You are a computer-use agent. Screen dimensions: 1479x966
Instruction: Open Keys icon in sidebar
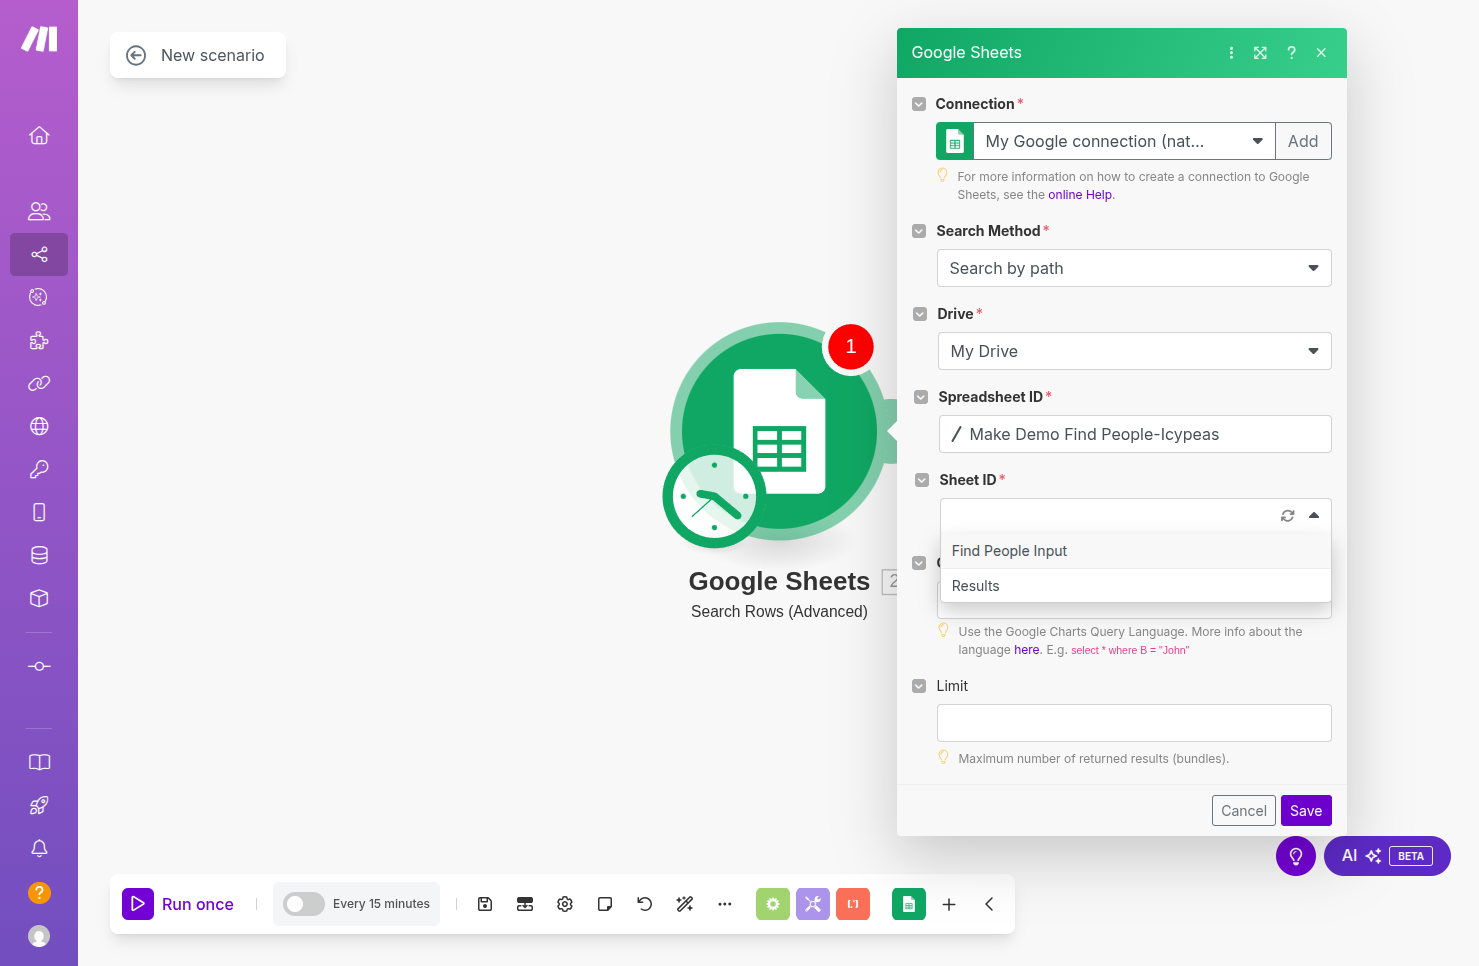[x=39, y=469]
